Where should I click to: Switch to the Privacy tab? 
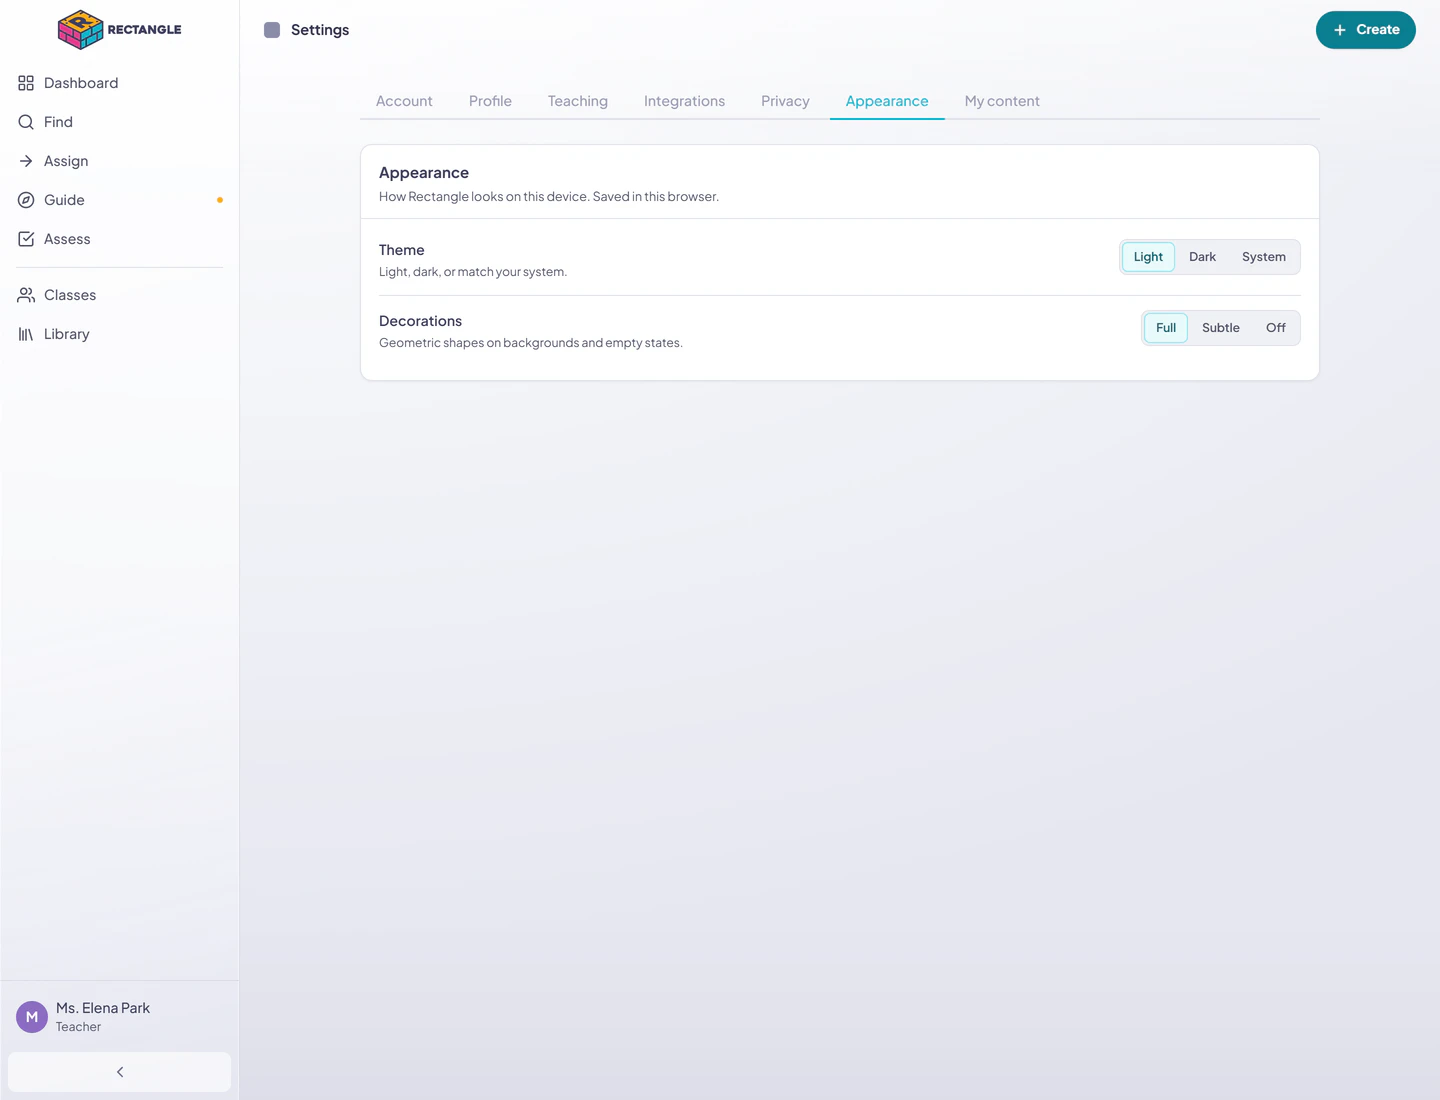[x=785, y=101]
